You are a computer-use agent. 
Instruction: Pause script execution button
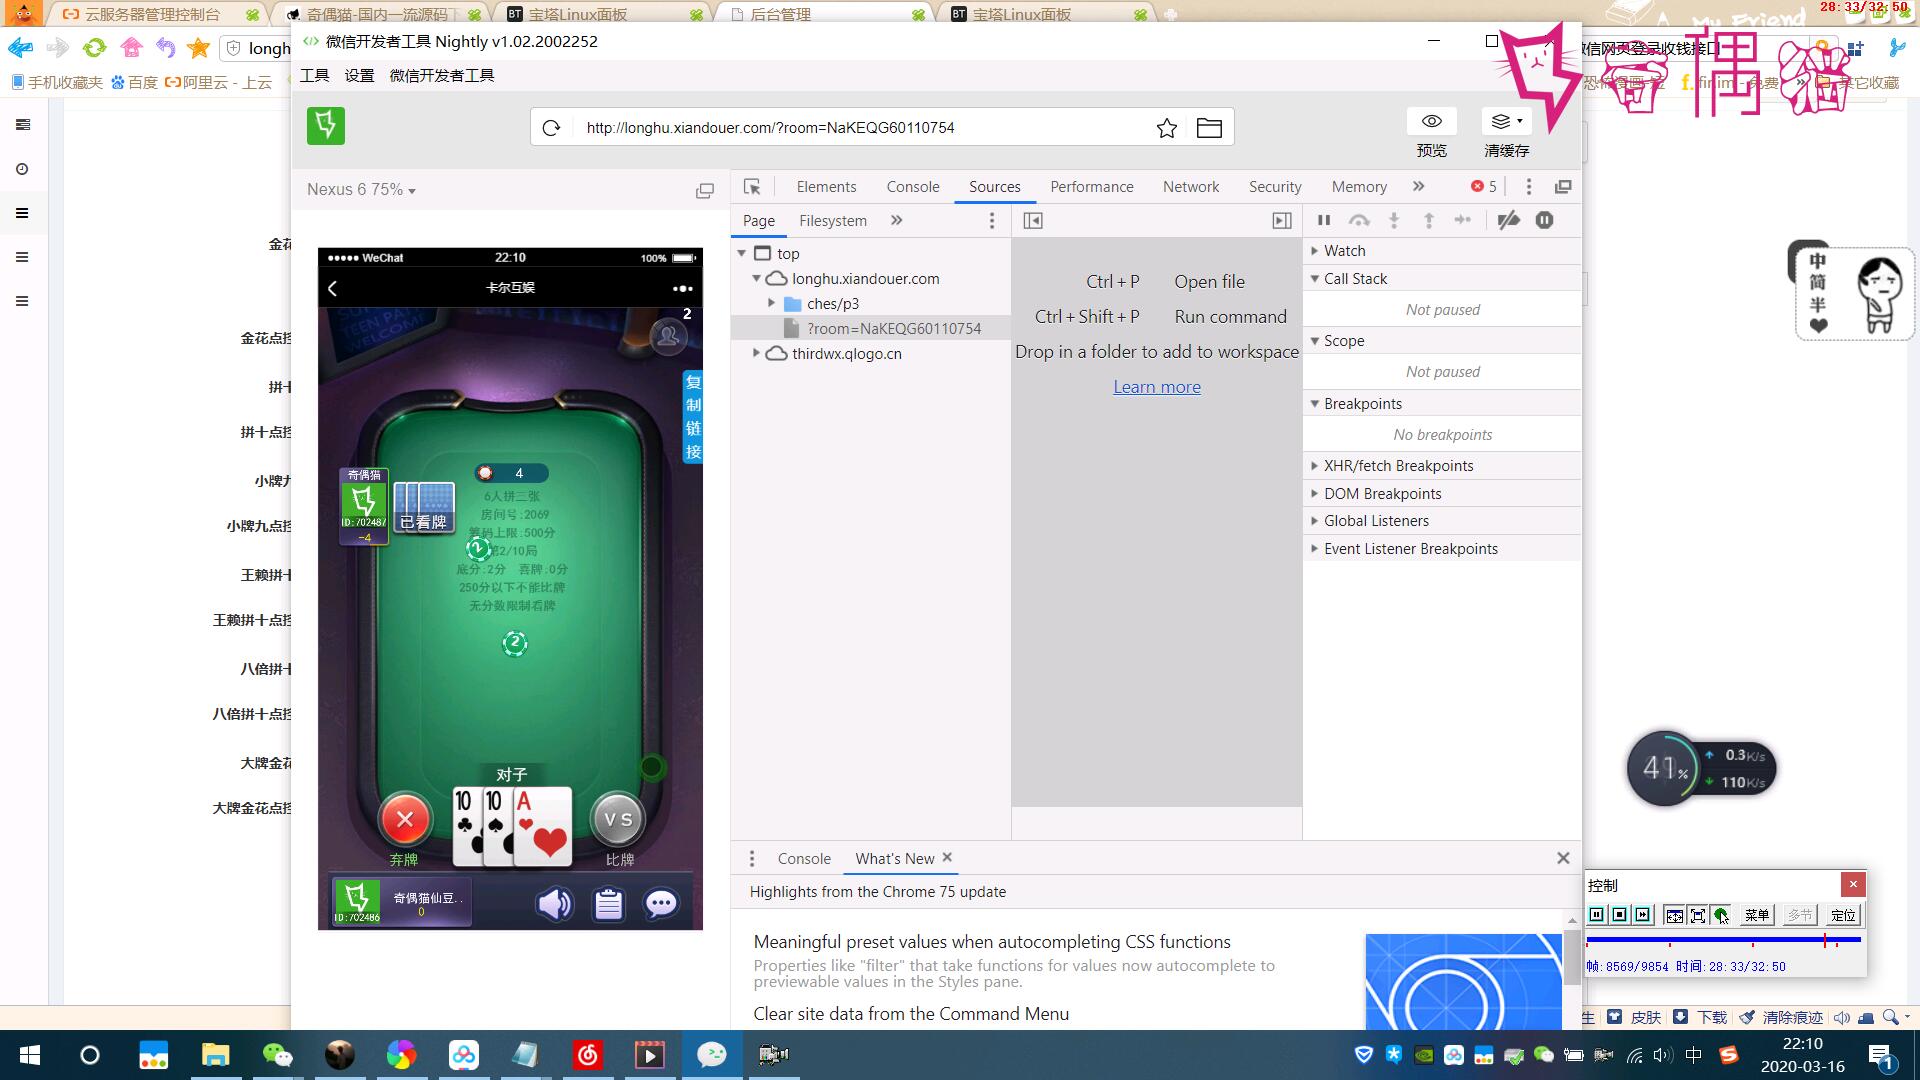(1324, 220)
